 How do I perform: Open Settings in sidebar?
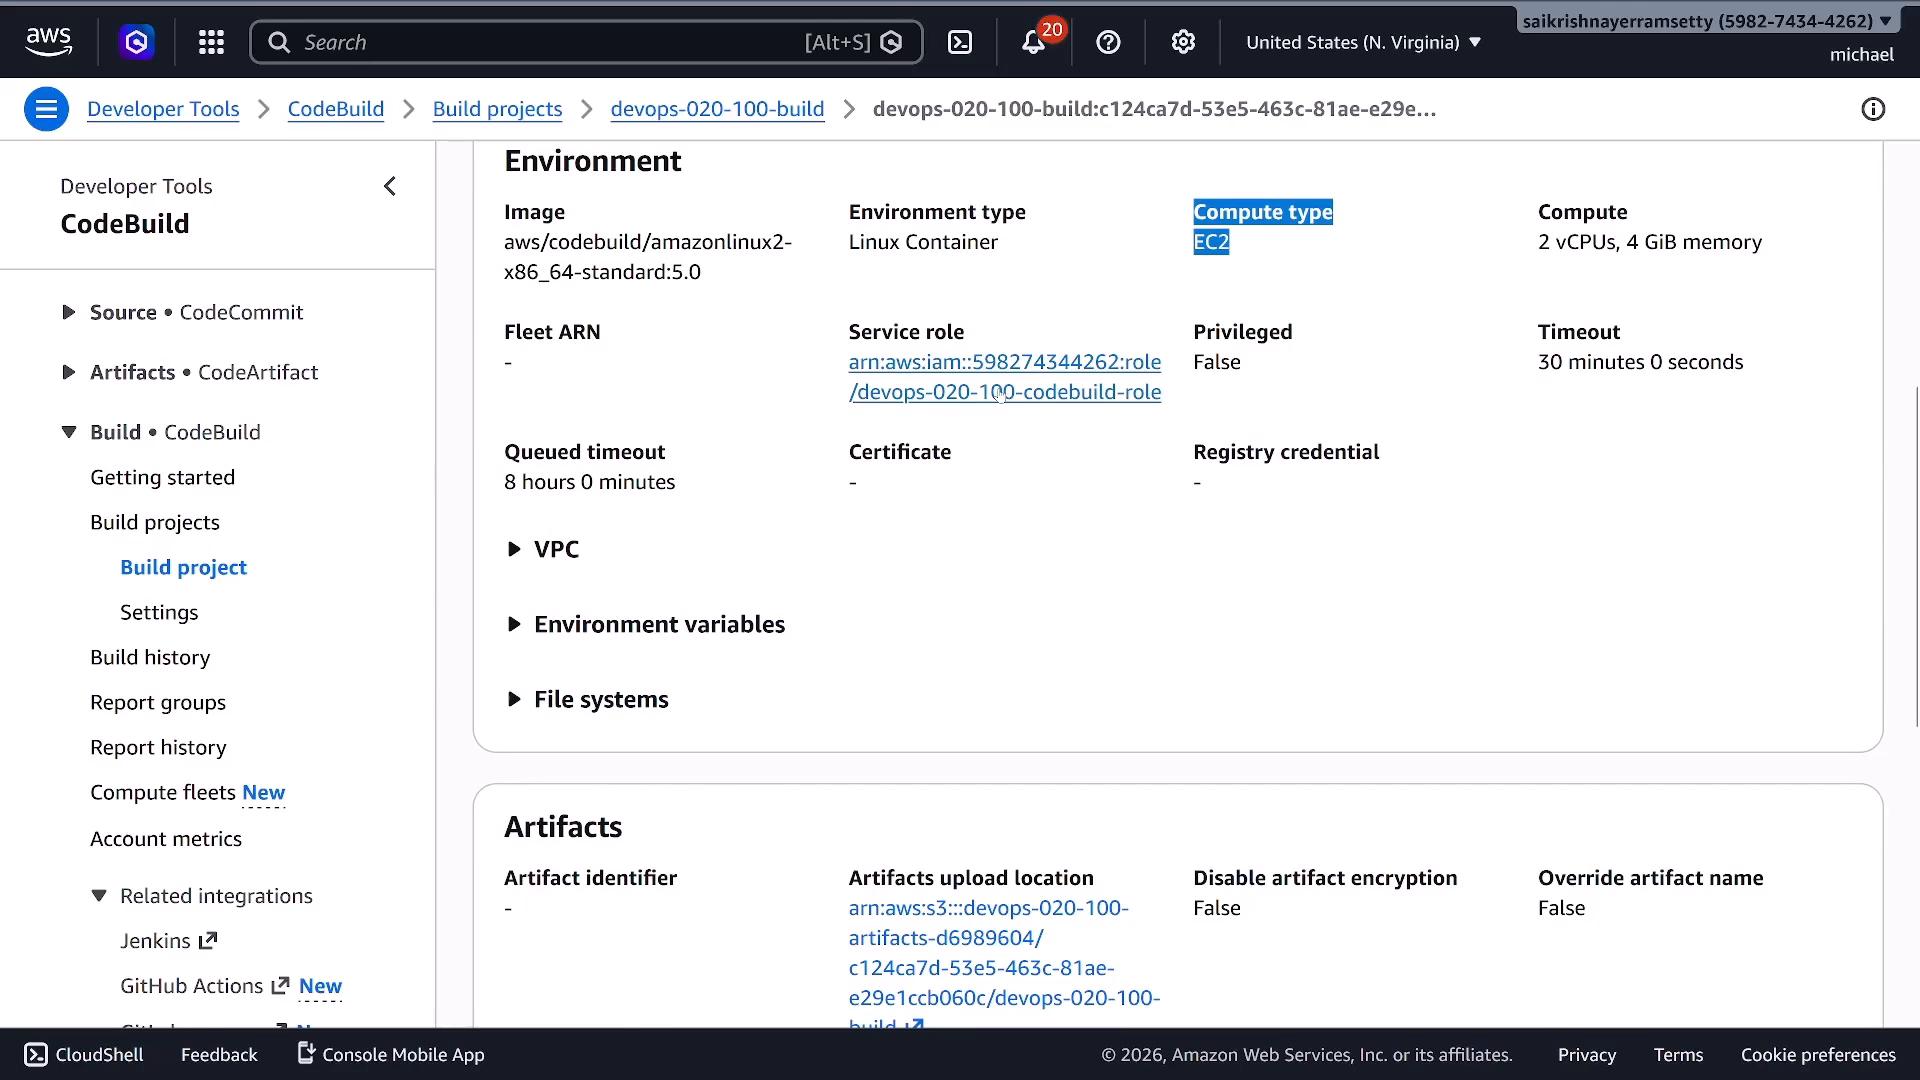click(159, 612)
